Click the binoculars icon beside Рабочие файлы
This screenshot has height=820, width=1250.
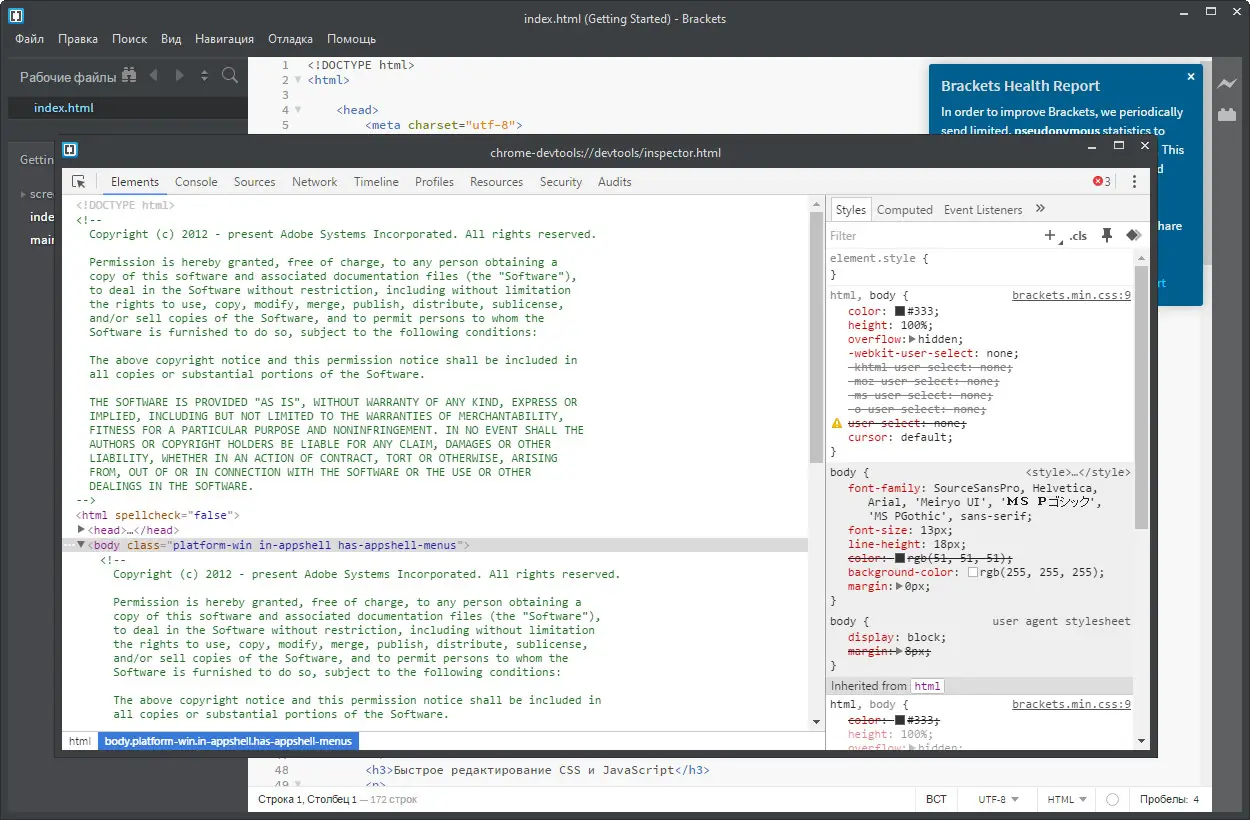coord(128,76)
